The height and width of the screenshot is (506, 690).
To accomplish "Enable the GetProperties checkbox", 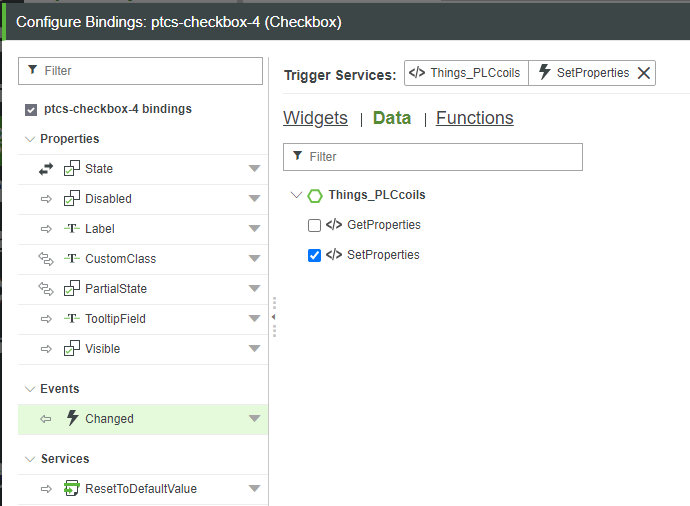I will (314, 225).
